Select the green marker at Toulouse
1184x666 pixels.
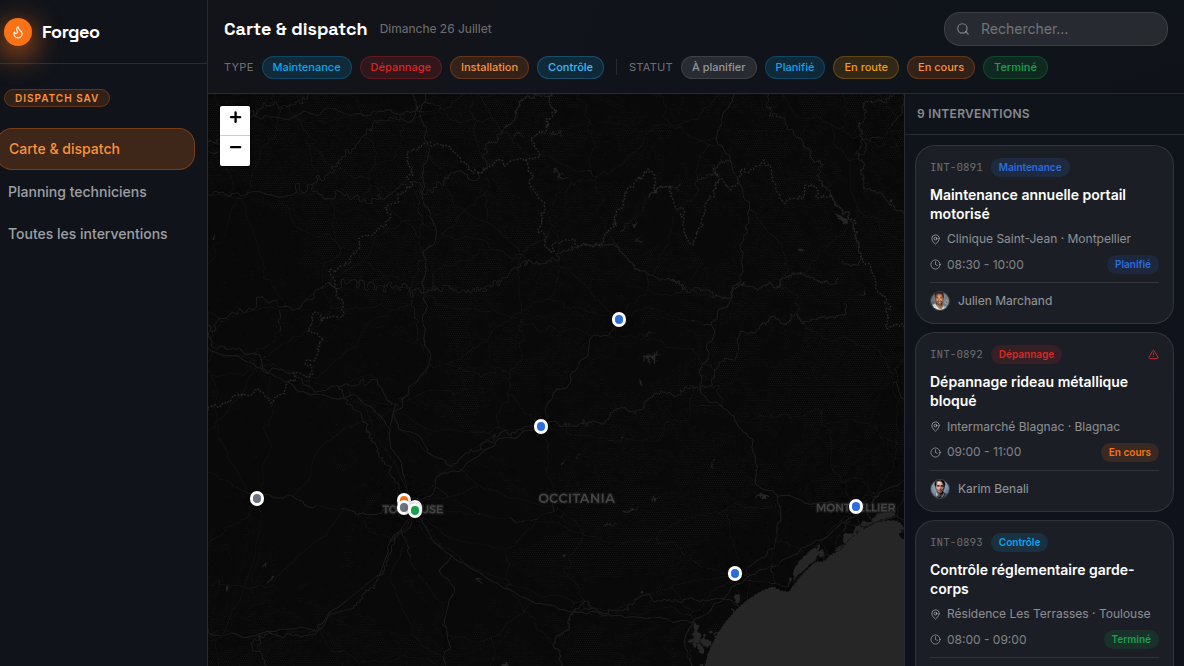(x=415, y=511)
